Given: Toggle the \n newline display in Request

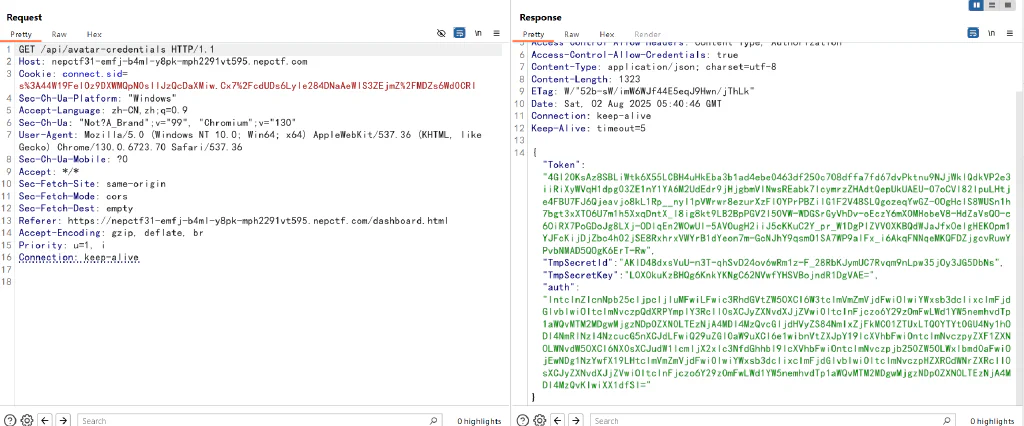Looking at the screenshot, I should (479, 33).
